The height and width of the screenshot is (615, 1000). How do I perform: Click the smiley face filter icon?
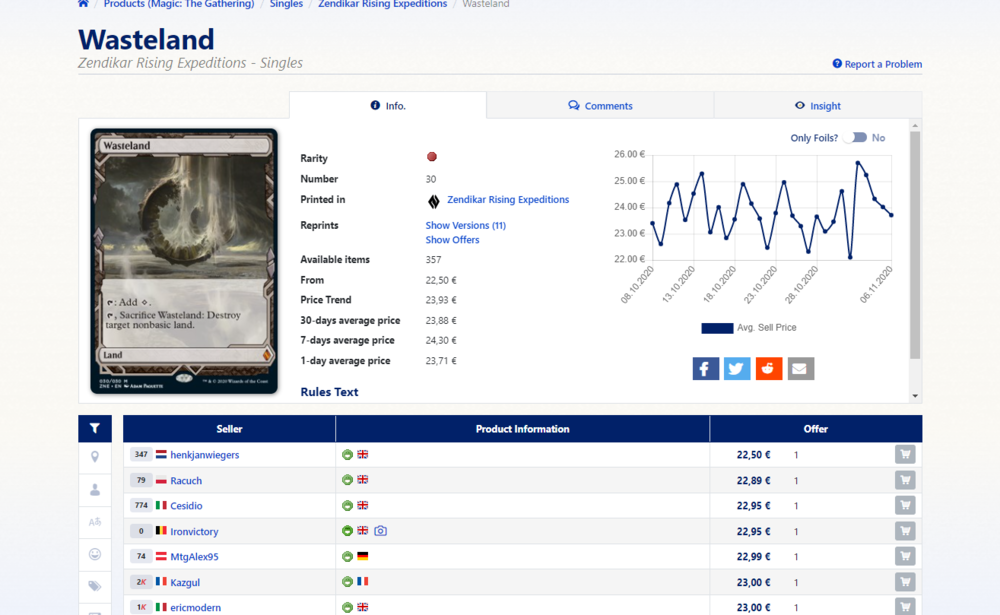point(95,554)
